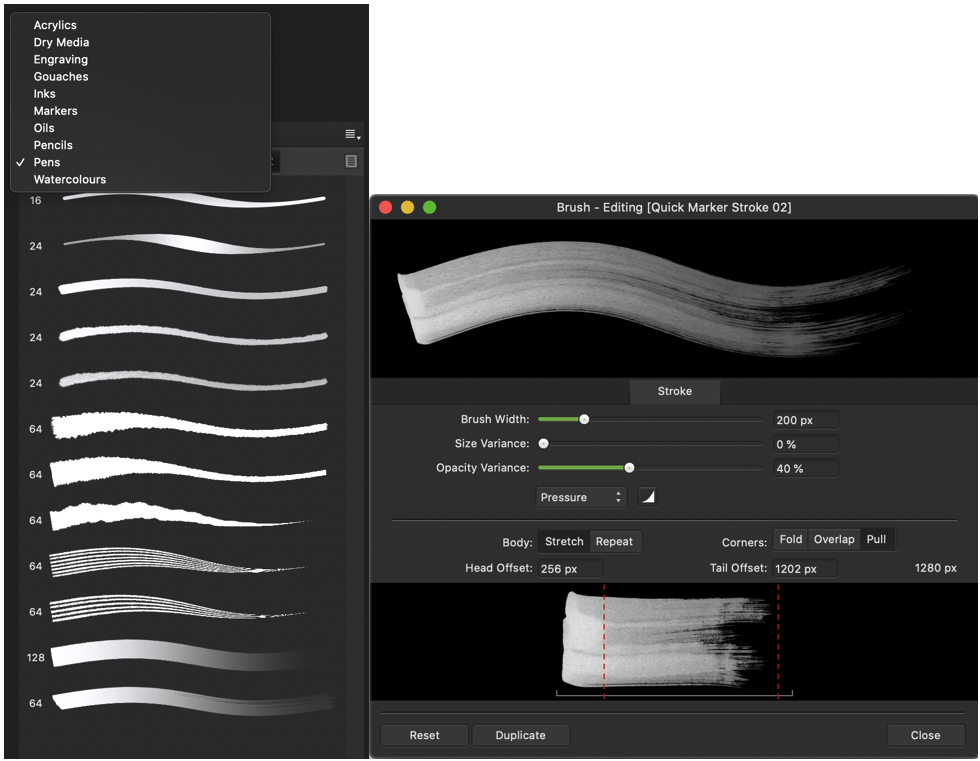Click the disclosure arrow beside the panel menu icon
The width and height of the screenshot is (980, 761).
tap(359, 137)
